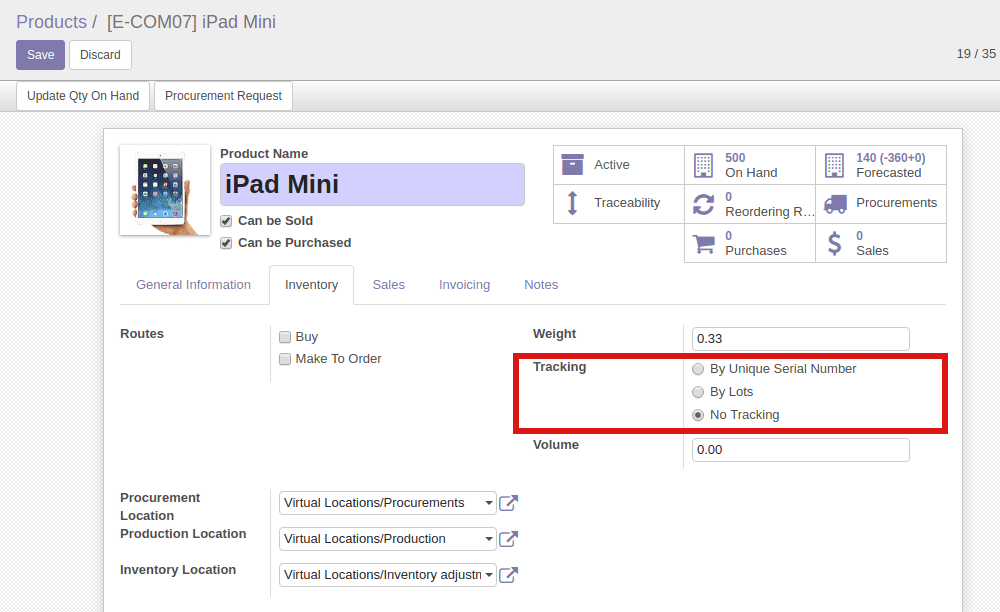The image size is (1000, 612).
Task: Open external link for Inventory Location
Action: pos(508,574)
